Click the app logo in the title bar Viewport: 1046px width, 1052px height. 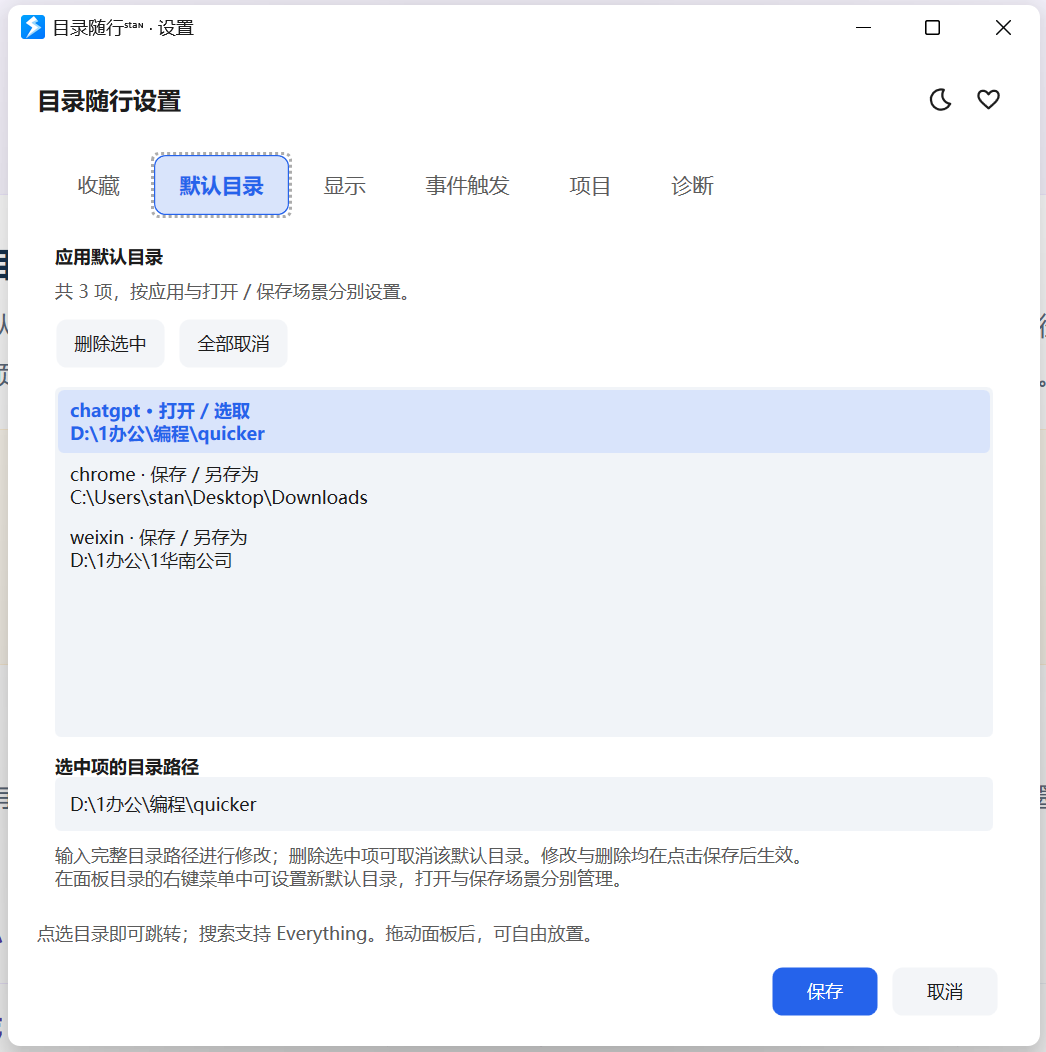[x=32, y=28]
